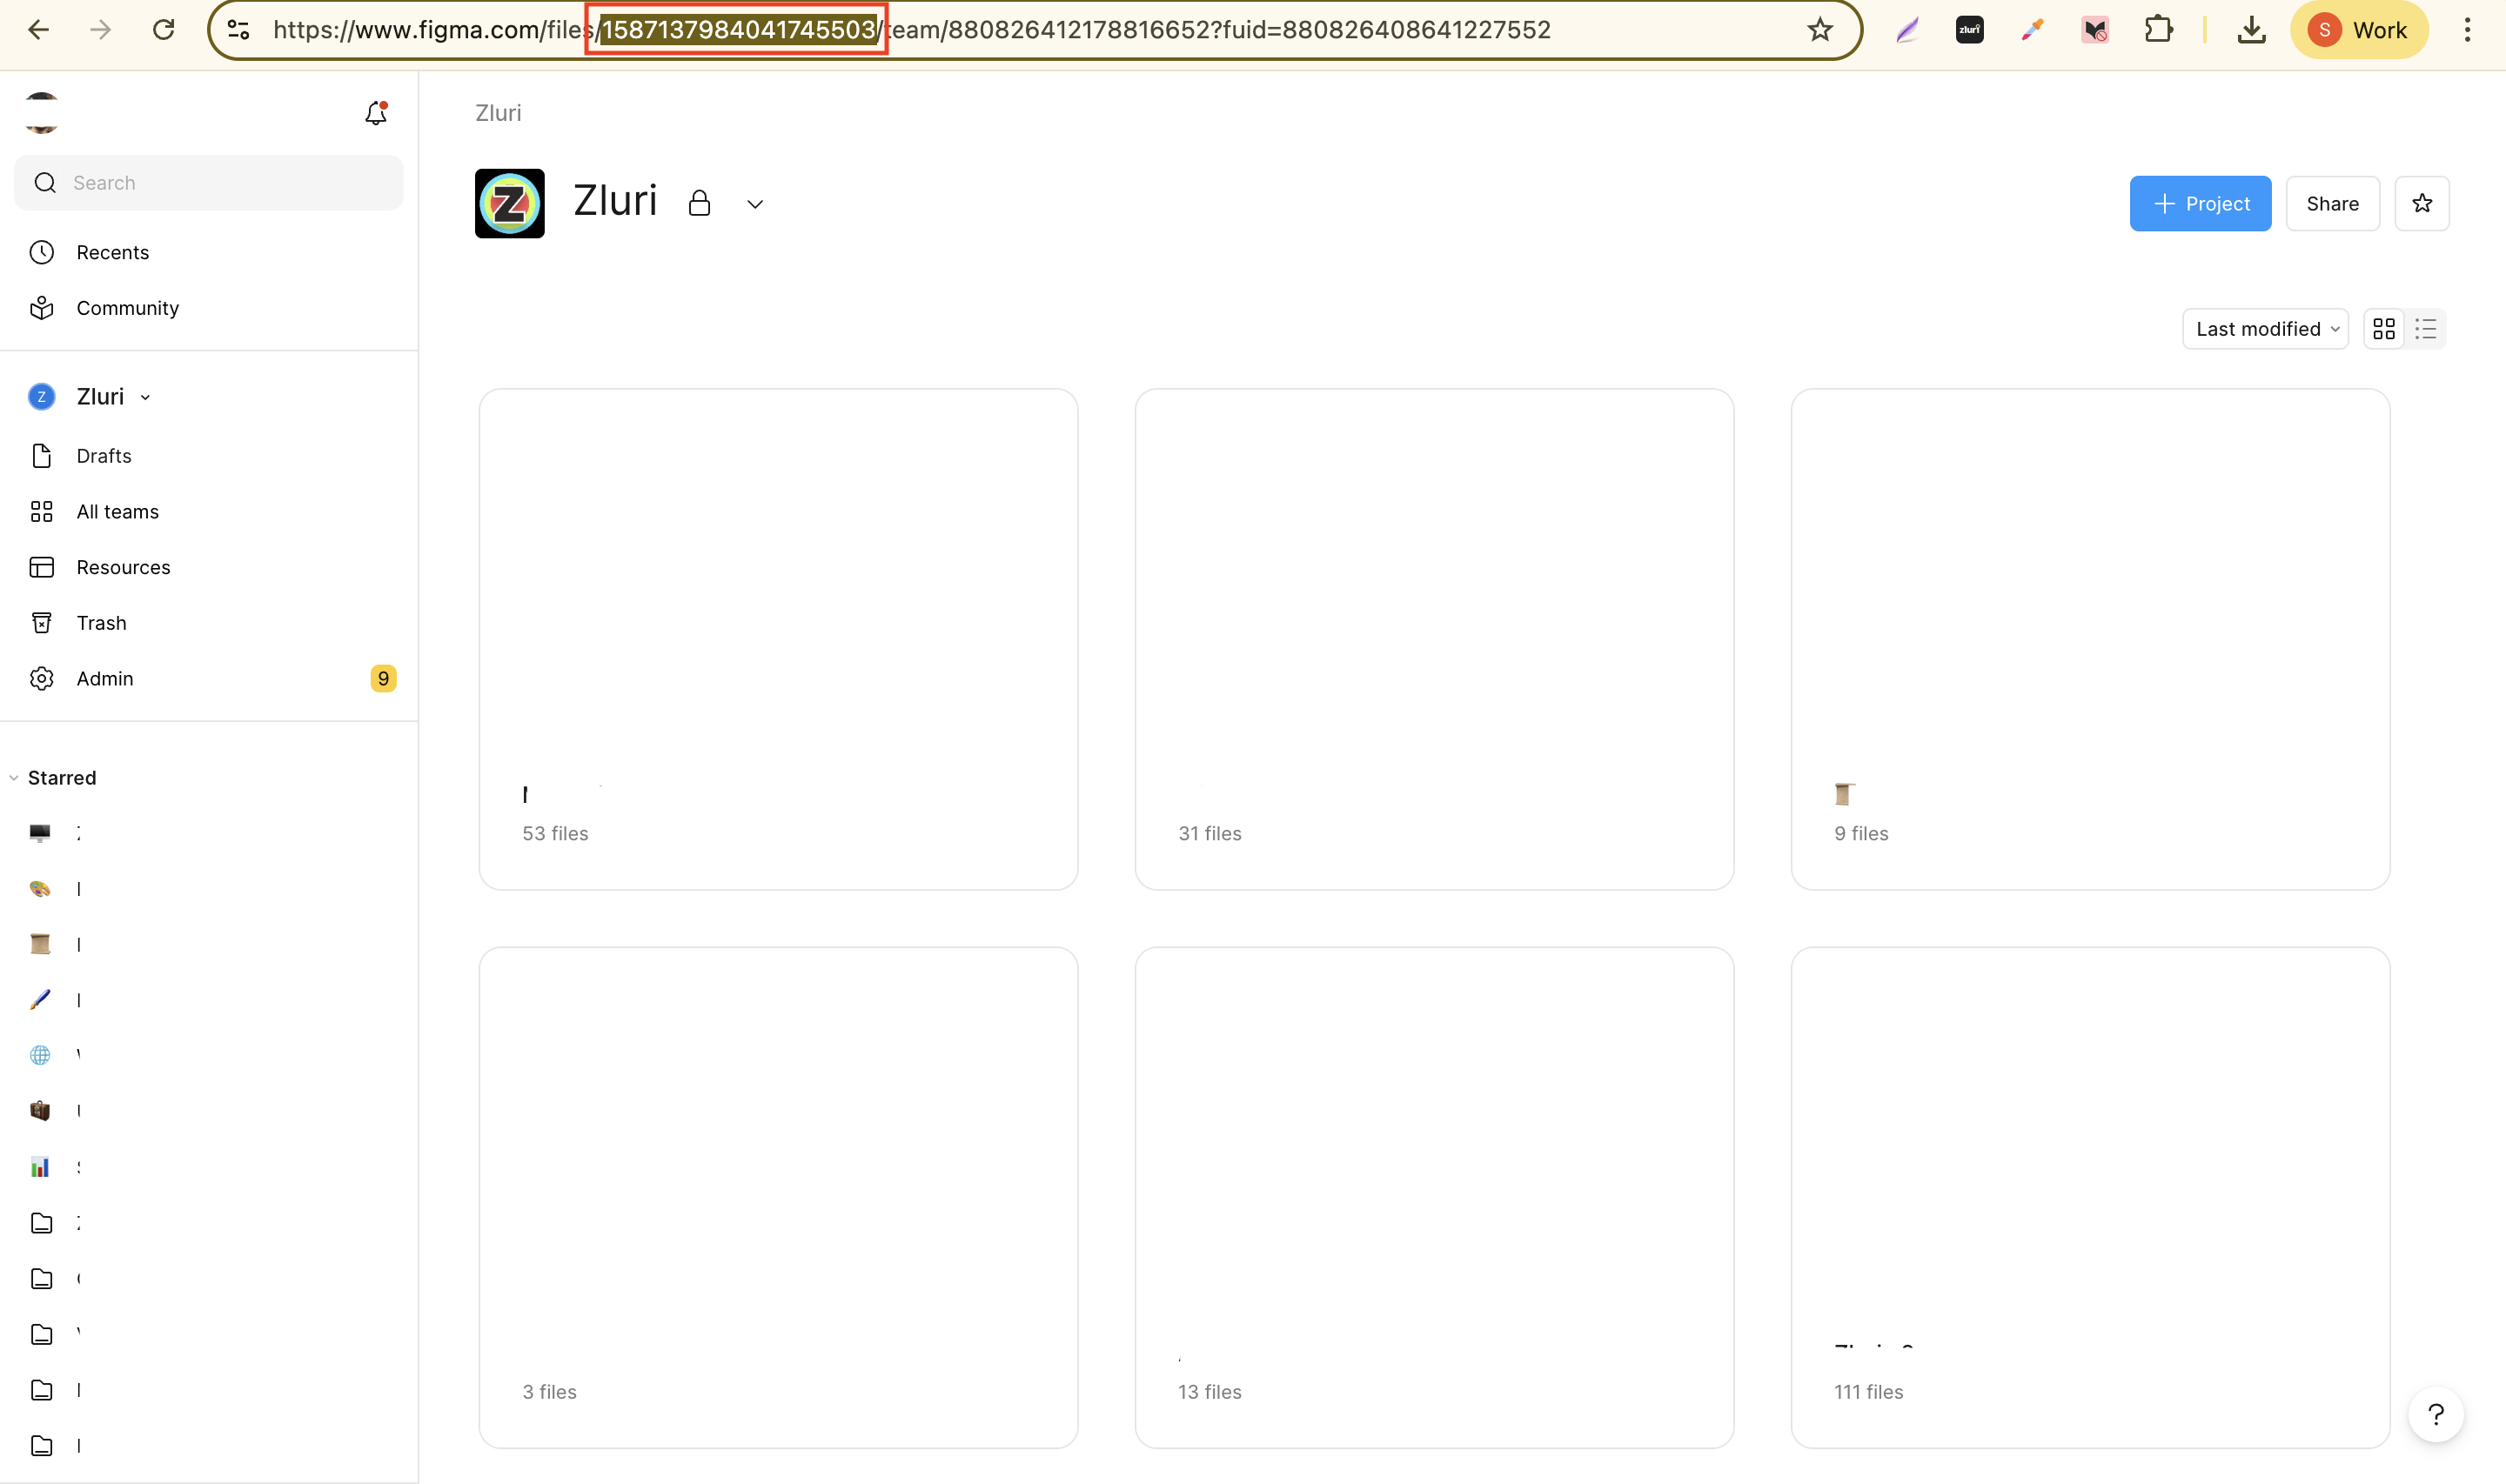This screenshot has height=1484, width=2506.
Task: Star the Zluri team
Action: pyautogui.click(x=2421, y=204)
